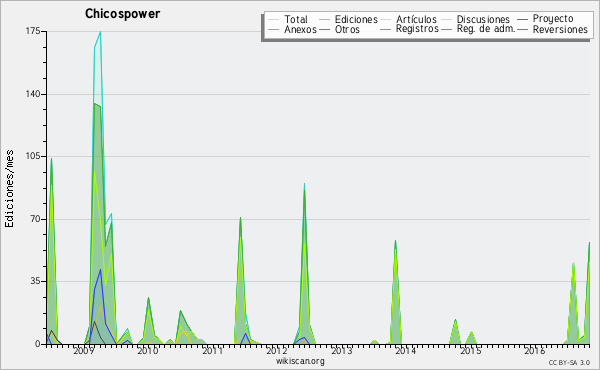Click the 2012 x-axis label
This screenshot has width=600, height=370.
point(277,351)
